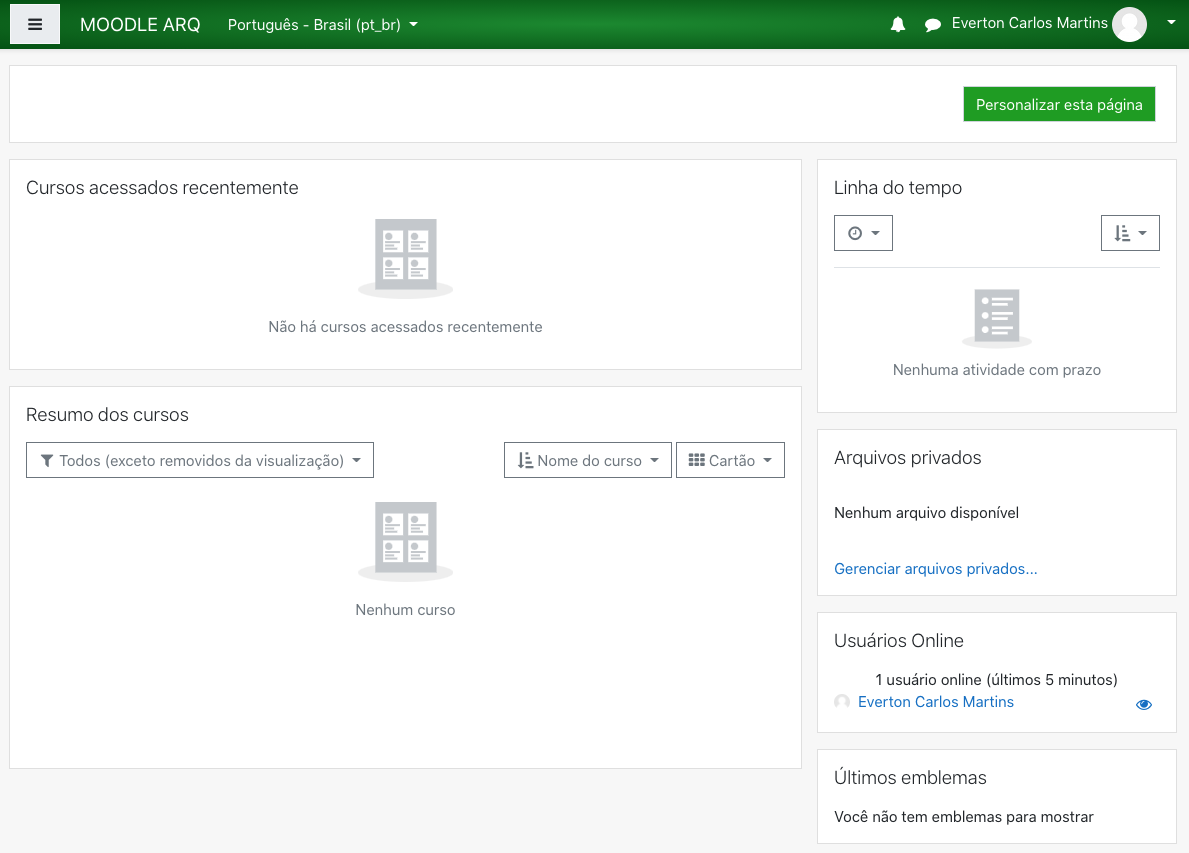Click '1 usuário online (últimos 5 minutos)' text
Image resolution: width=1189 pixels, height=853 pixels.
coord(996,679)
